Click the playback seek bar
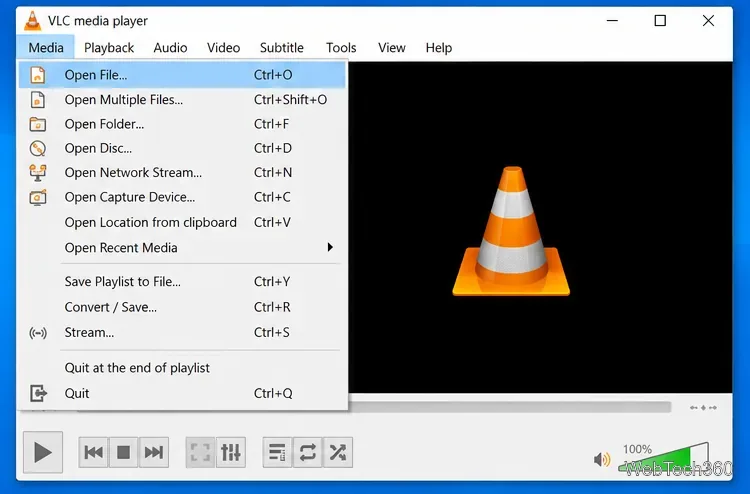 (x=510, y=407)
